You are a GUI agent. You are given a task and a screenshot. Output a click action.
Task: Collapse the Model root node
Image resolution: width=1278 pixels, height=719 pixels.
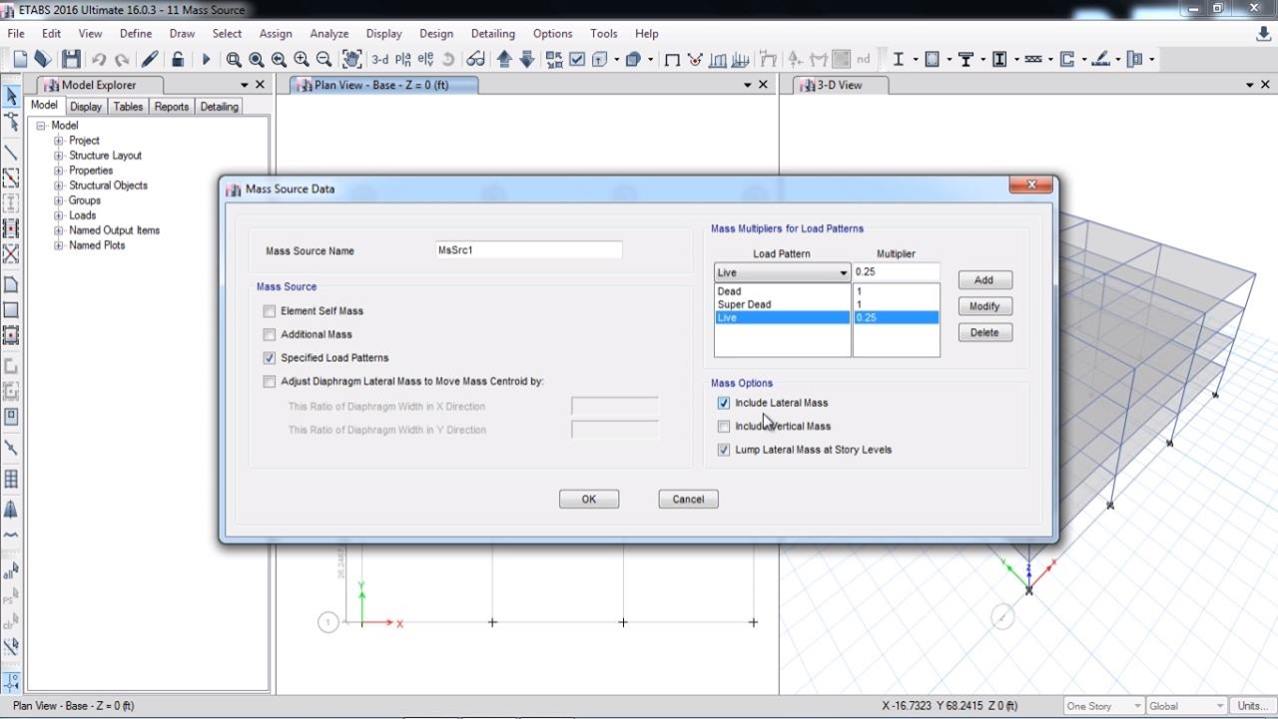point(42,126)
